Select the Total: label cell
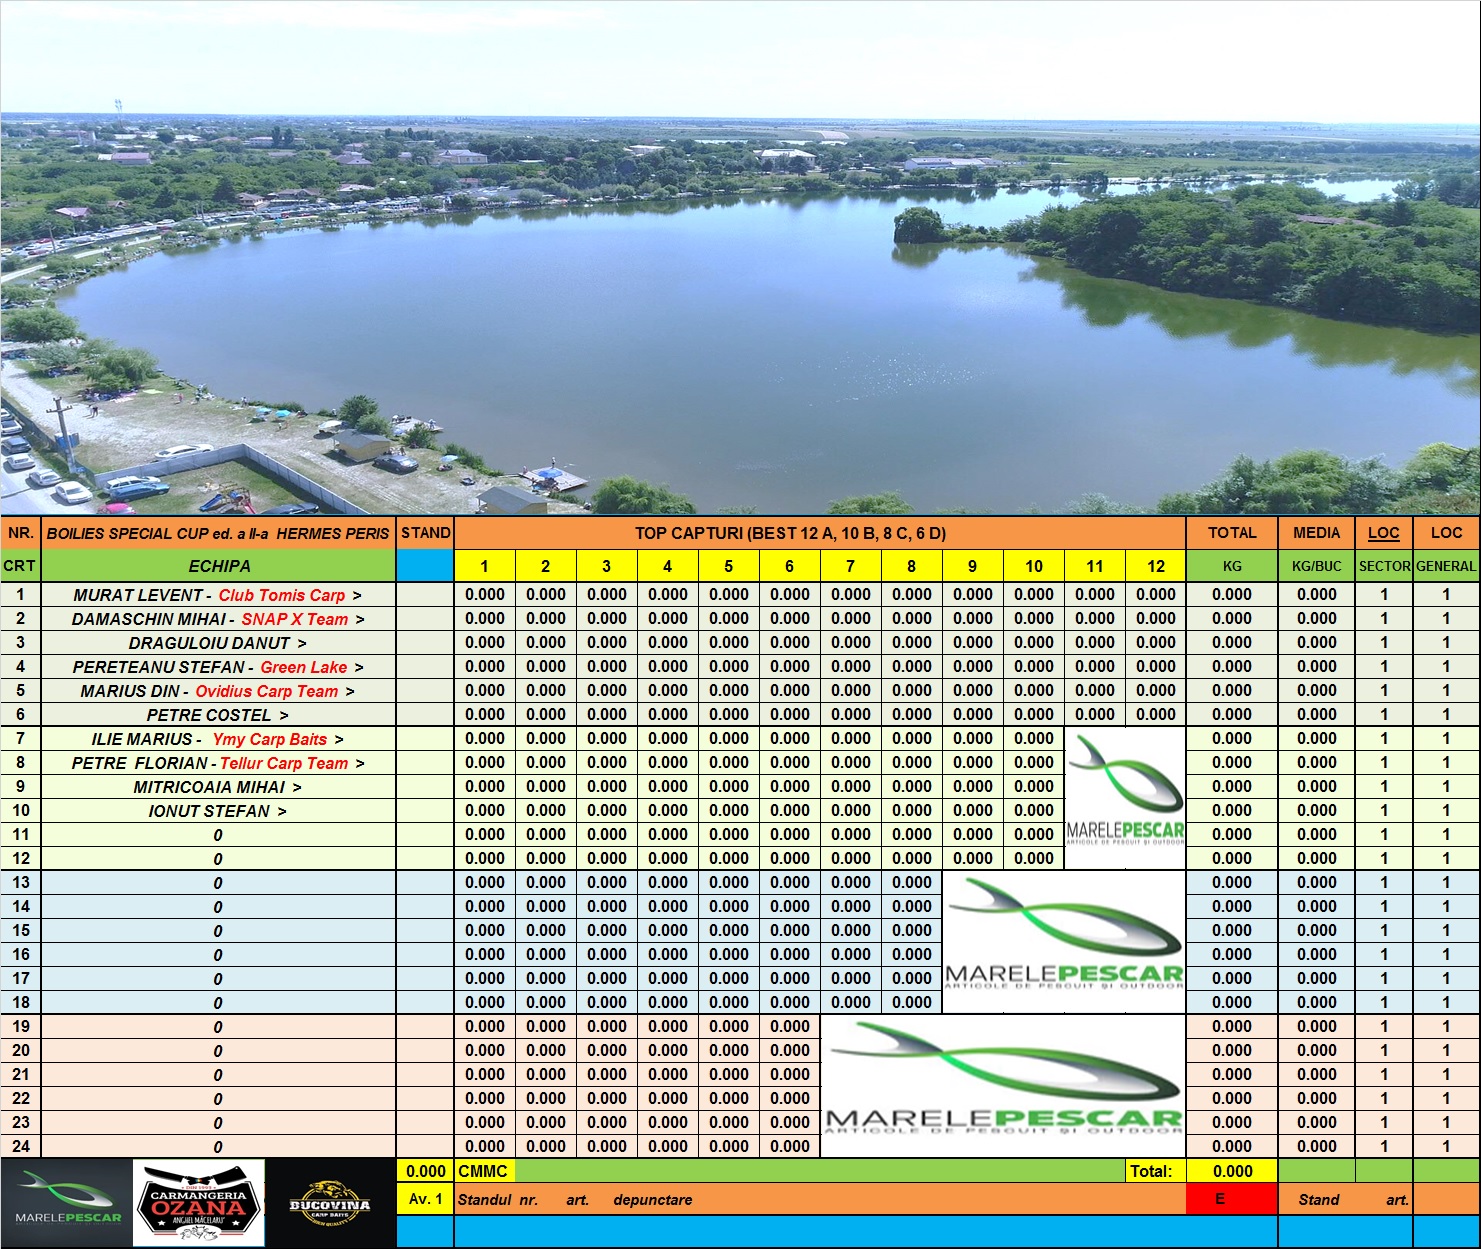Screen dimensions: 1481x1249 pos(1156,1171)
